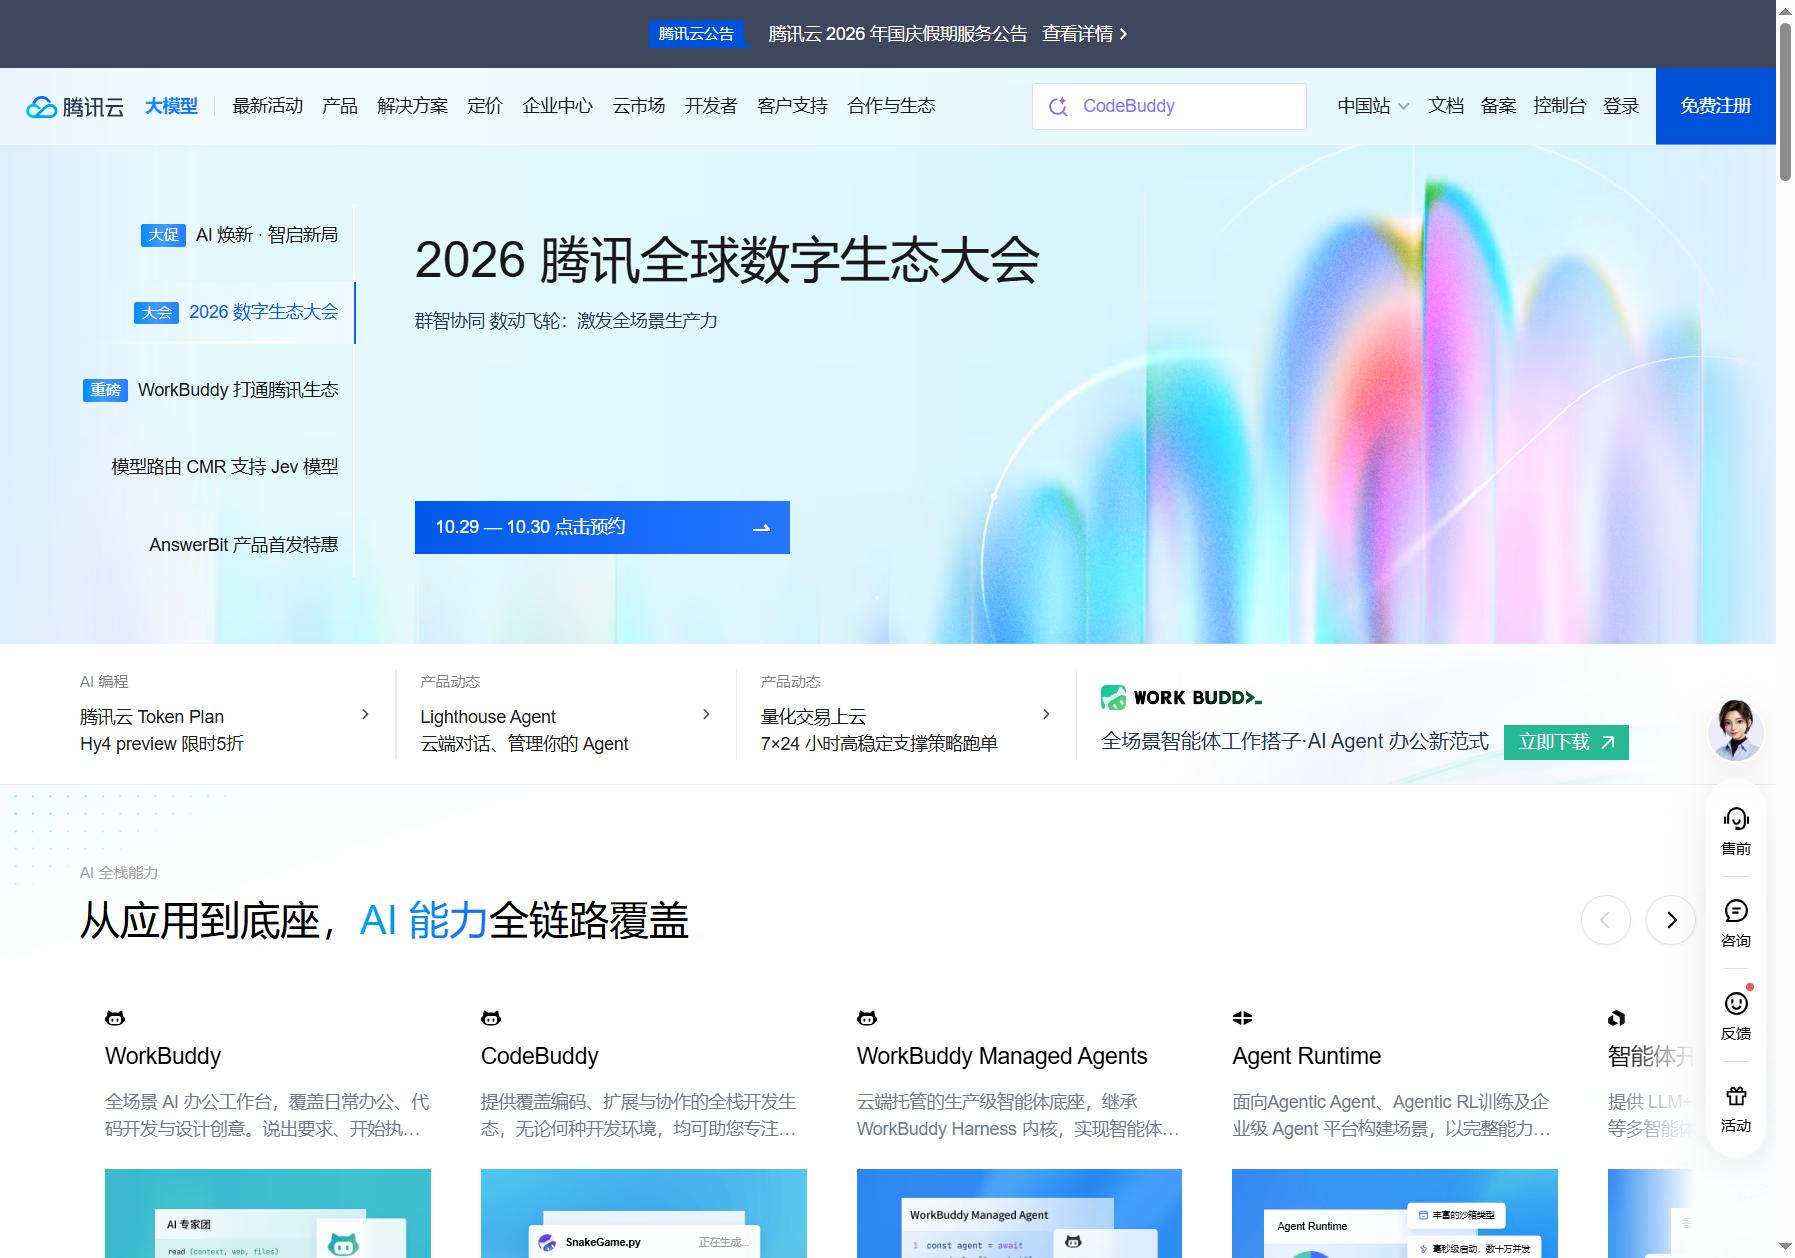
Task: Open the 大模型 navigation item
Action: click(x=171, y=106)
